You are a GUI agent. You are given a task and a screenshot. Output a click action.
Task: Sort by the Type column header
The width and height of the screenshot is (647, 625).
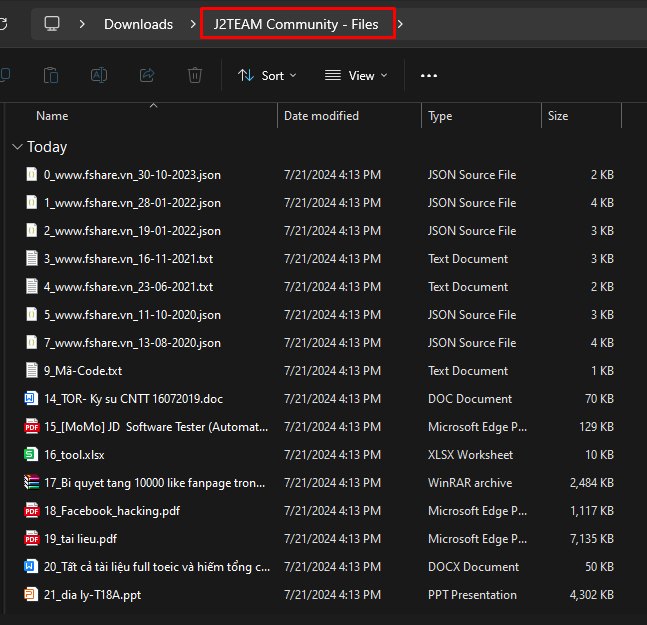[x=440, y=116]
